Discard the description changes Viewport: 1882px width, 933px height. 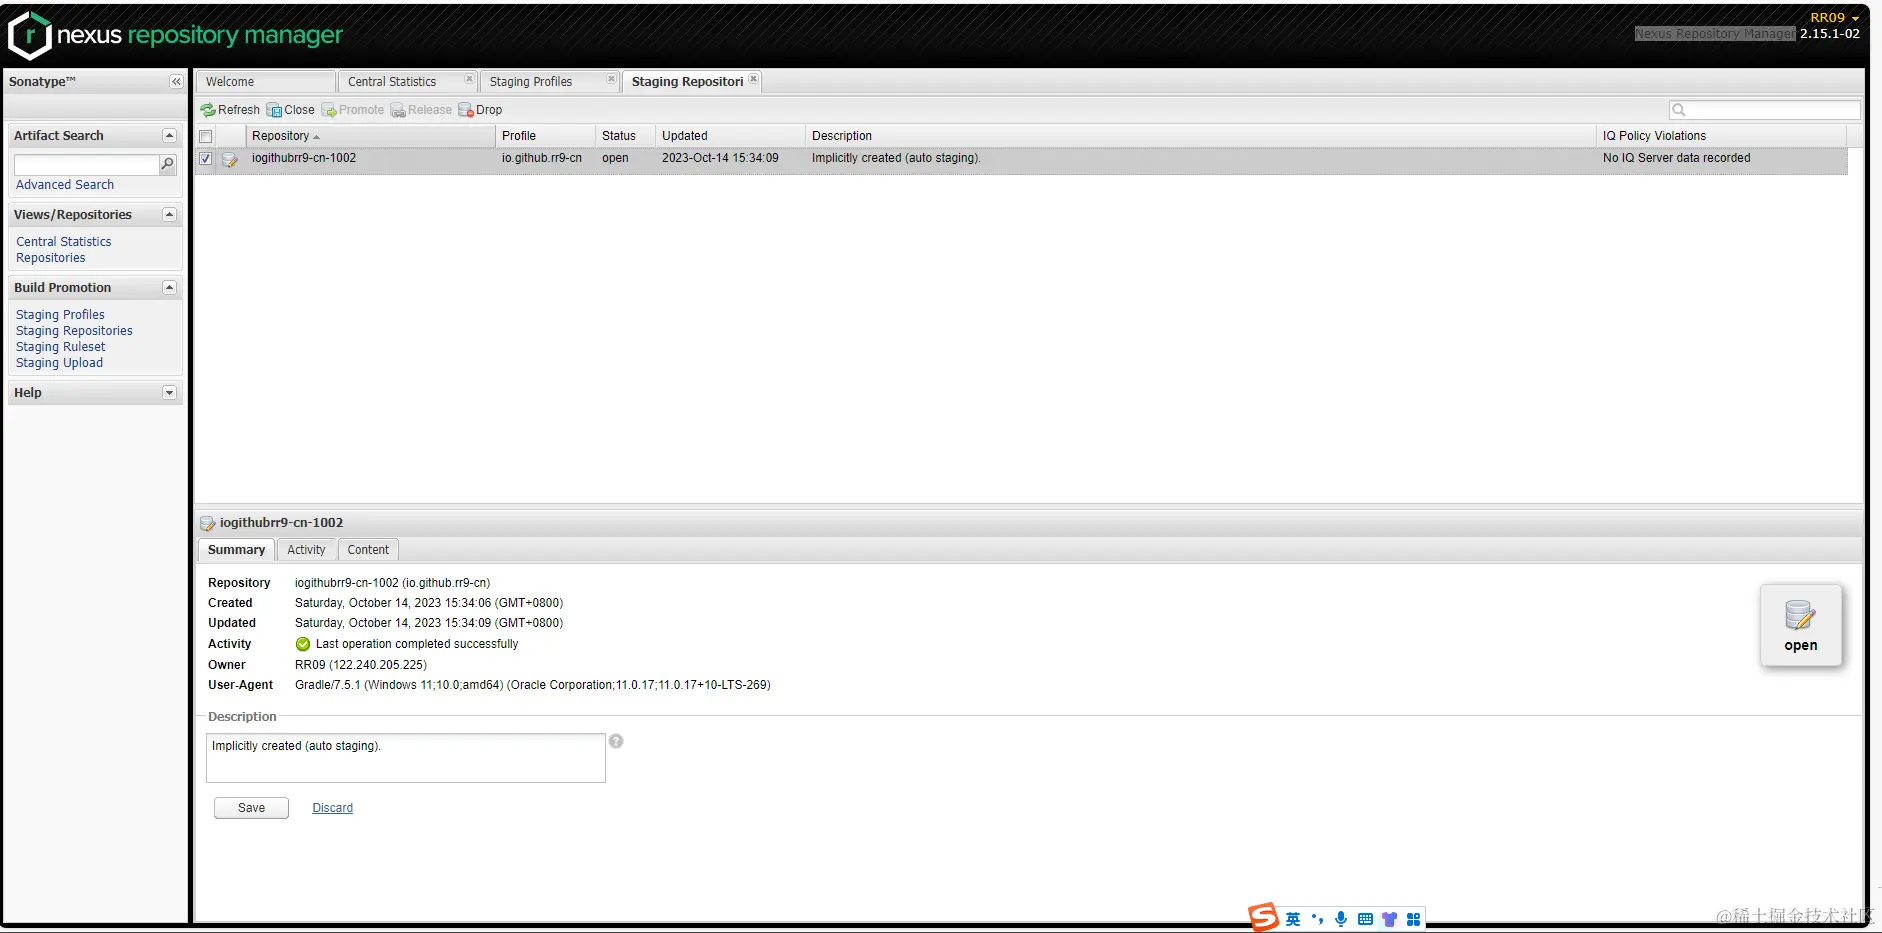pyautogui.click(x=332, y=808)
